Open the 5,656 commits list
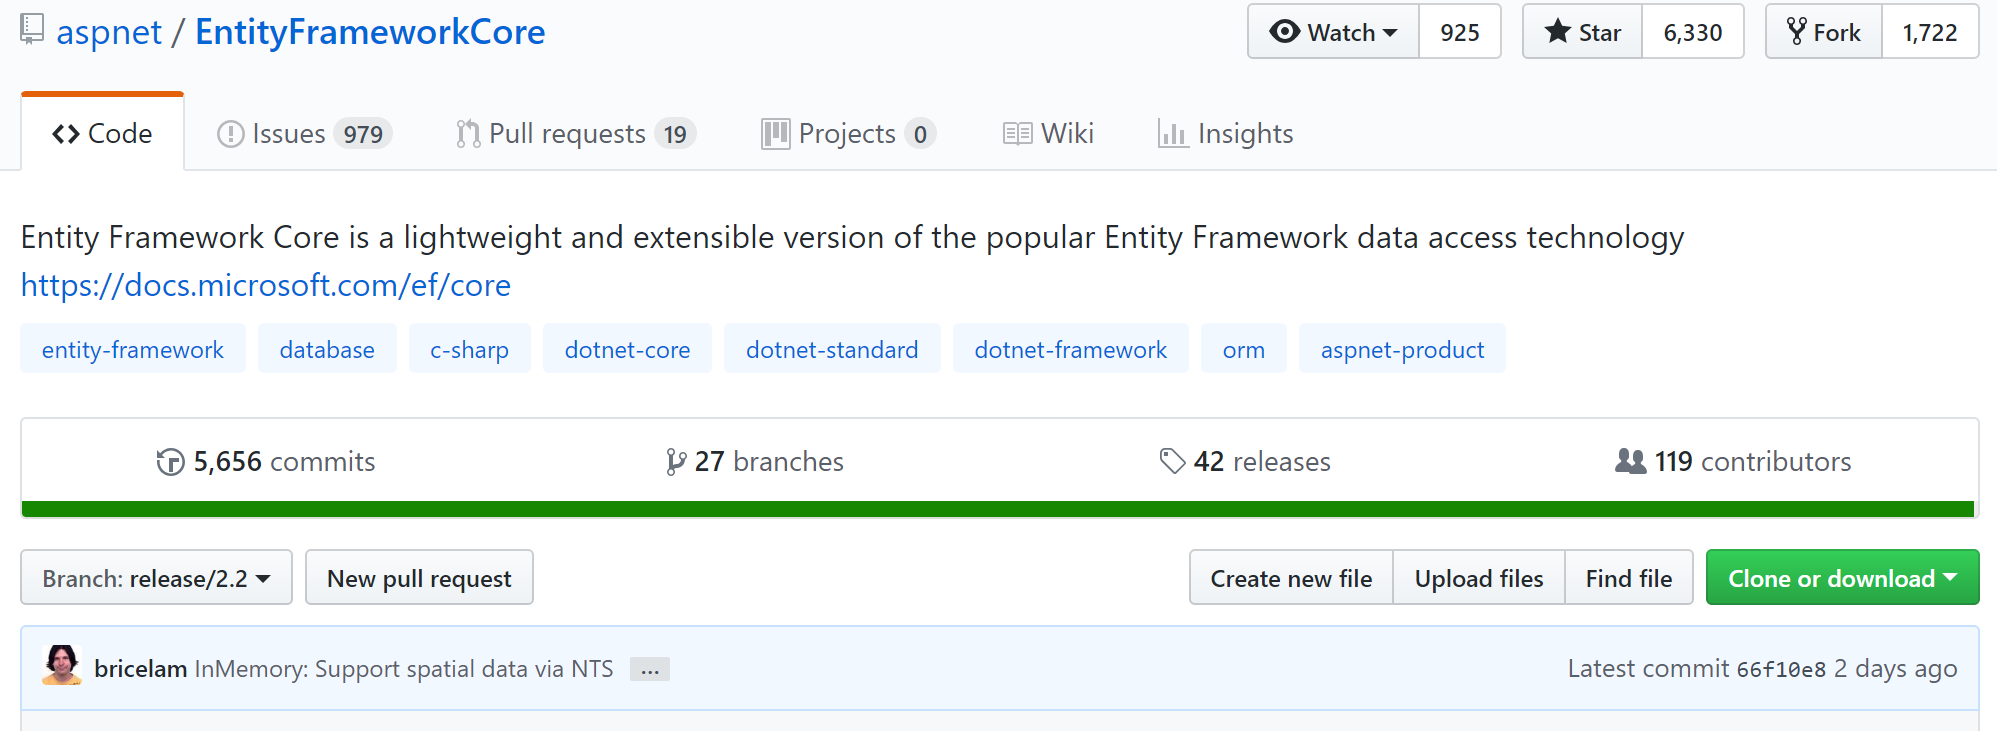1997x731 pixels. pos(266,462)
